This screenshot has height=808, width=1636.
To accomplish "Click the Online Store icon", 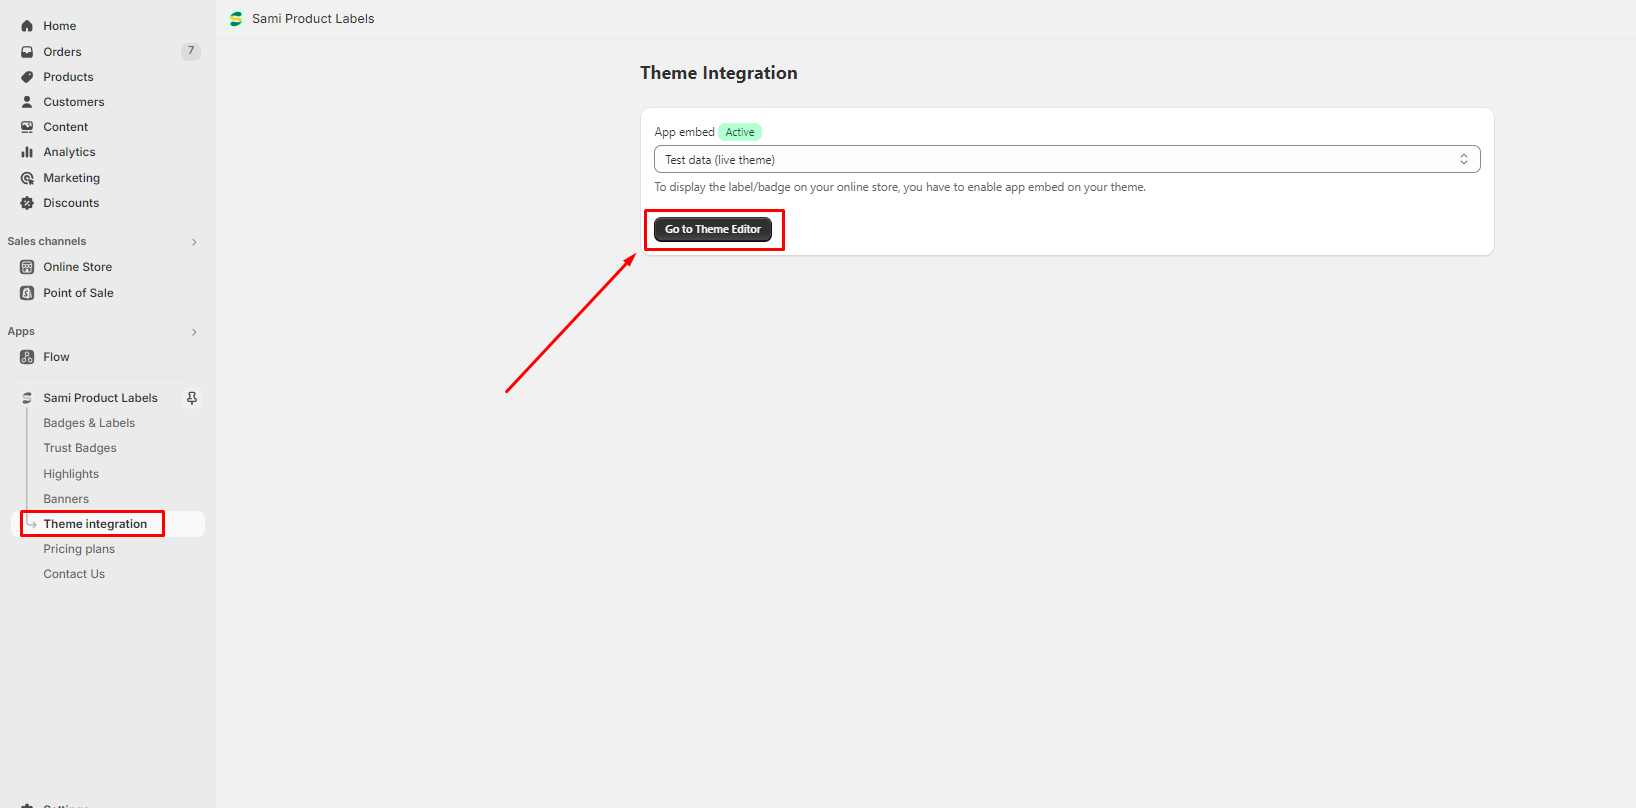I will pos(27,267).
